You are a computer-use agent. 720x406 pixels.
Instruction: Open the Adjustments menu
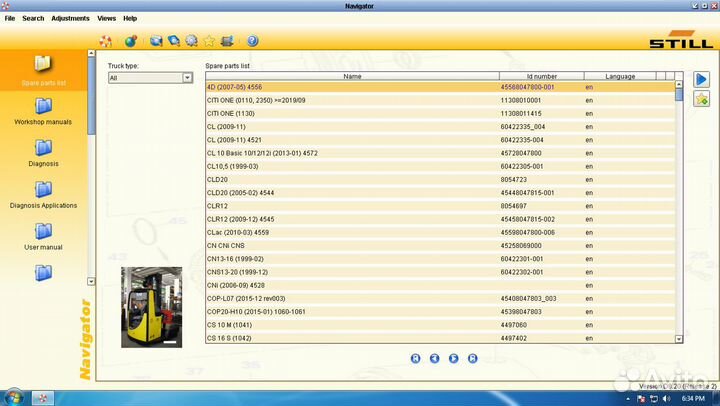pyautogui.click(x=70, y=18)
